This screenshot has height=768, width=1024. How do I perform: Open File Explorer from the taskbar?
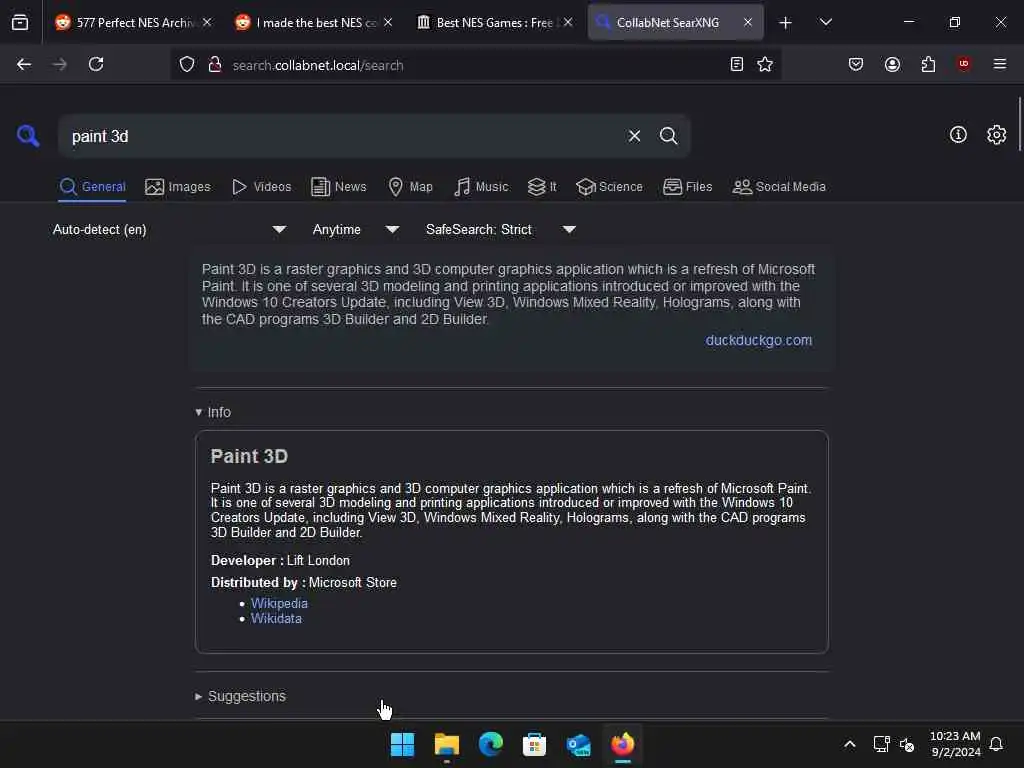tap(447, 744)
